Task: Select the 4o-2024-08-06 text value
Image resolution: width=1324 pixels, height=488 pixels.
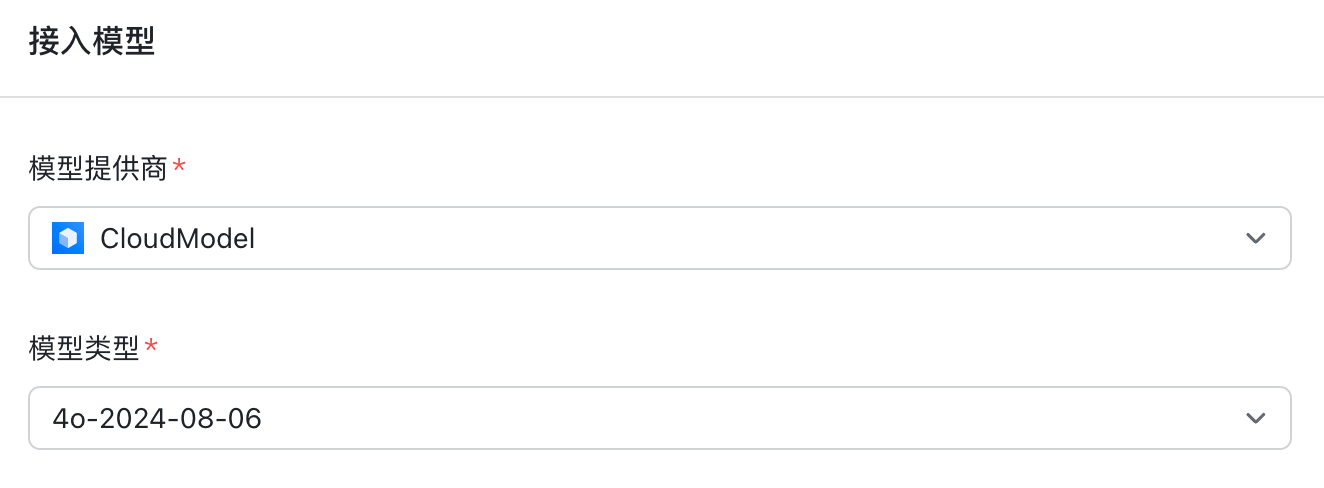Action: (x=157, y=419)
